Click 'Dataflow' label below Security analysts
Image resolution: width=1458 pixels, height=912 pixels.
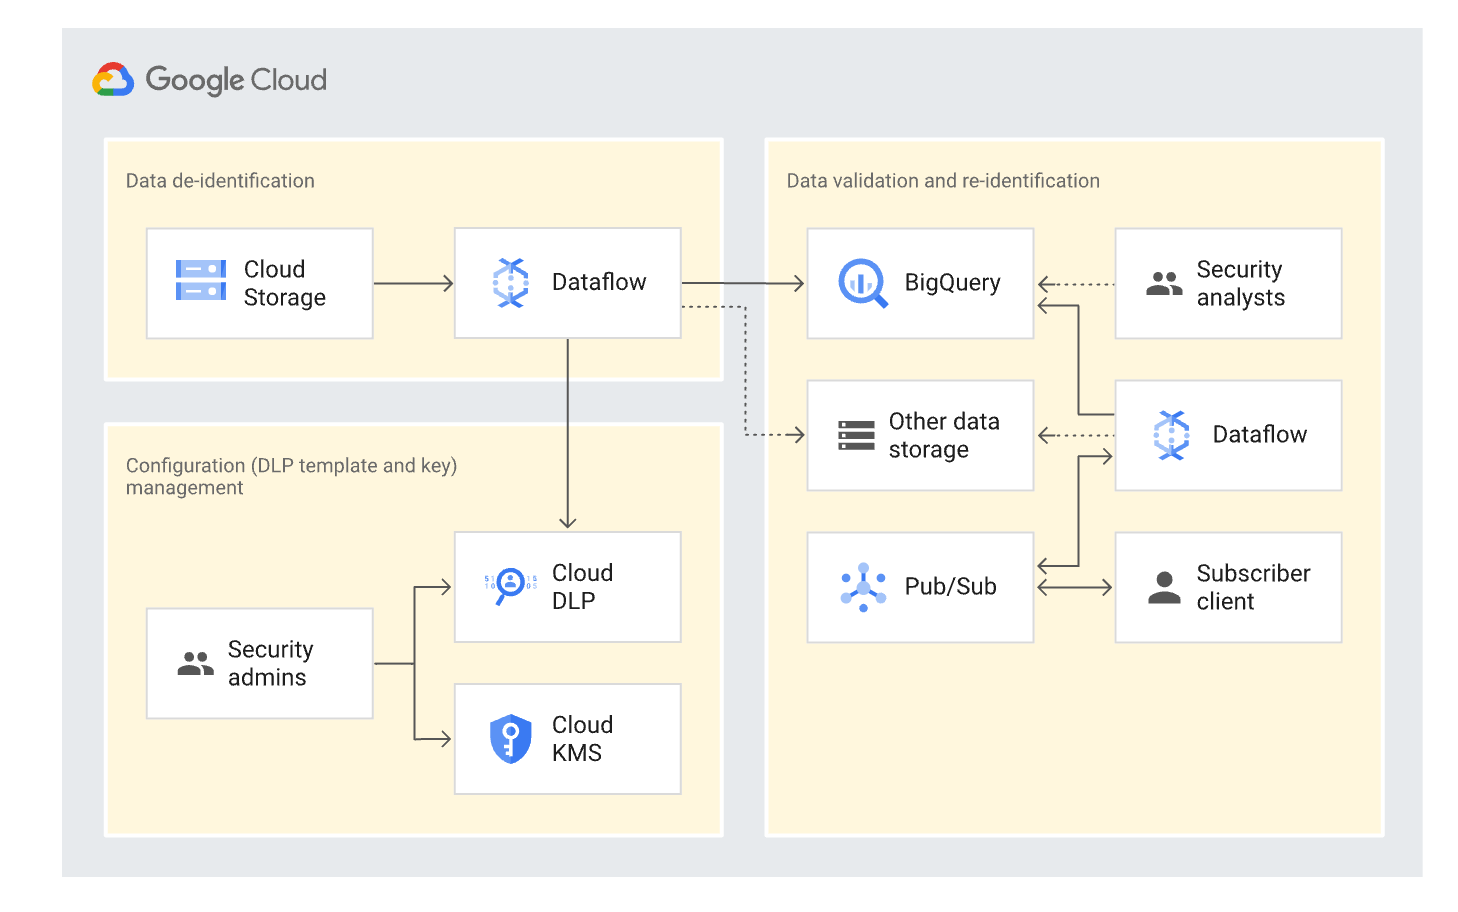[1260, 435]
